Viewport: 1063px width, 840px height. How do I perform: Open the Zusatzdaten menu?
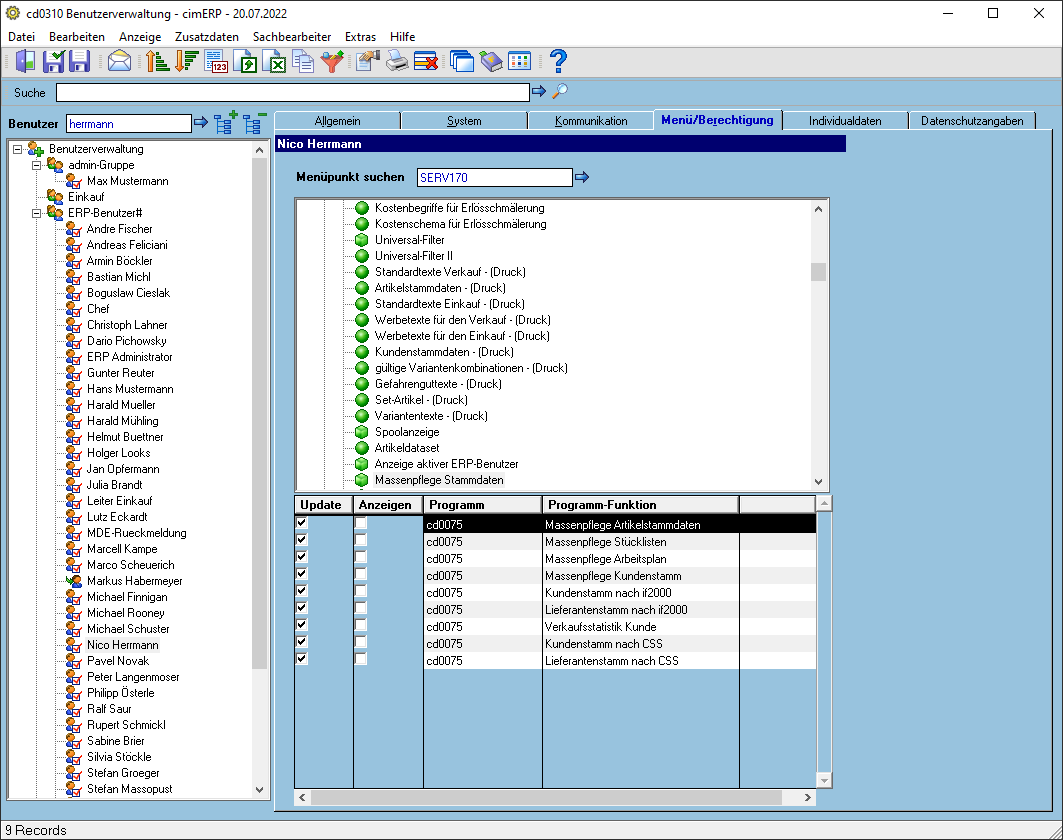click(207, 37)
